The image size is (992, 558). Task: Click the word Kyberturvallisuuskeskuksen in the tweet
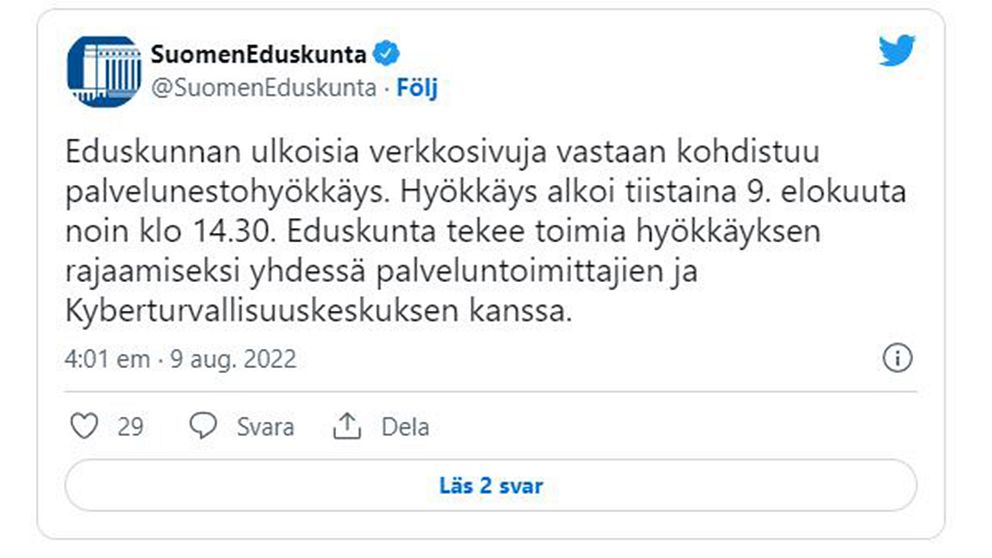coord(261,311)
